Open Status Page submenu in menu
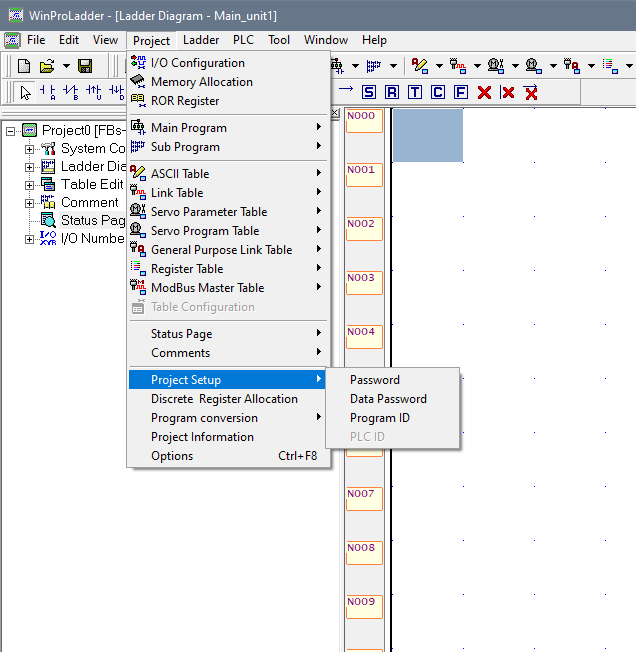 click(228, 334)
